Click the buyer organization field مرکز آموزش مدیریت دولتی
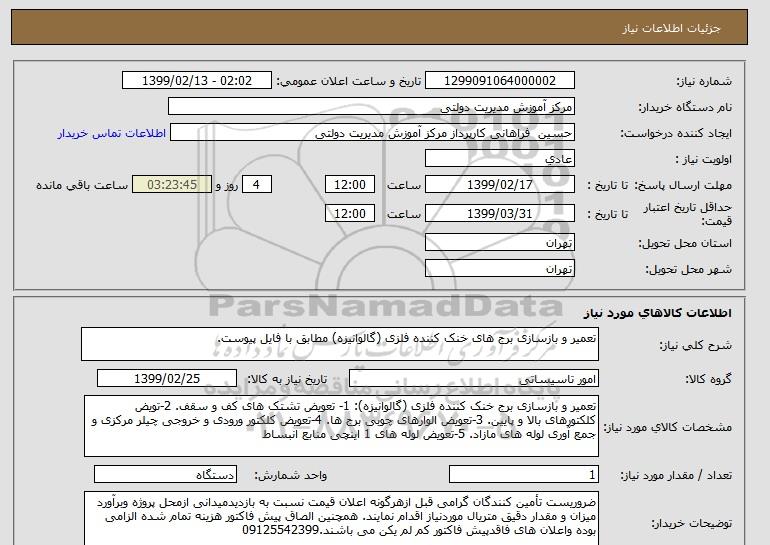Screen dimensions: 770x545 tap(371, 107)
